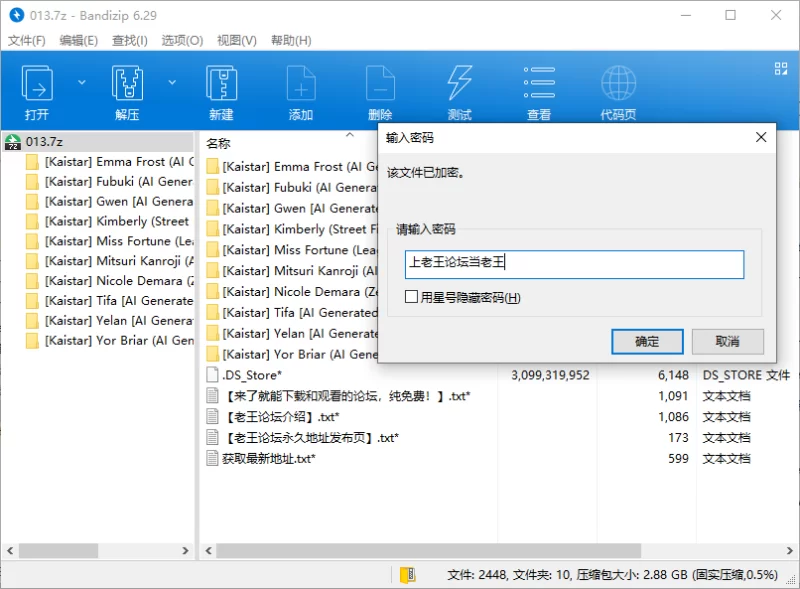Image resolution: width=800 pixels, height=589 pixels.
Task: Click folder icon of Kimberly in file list
Action: coord(212,229)
